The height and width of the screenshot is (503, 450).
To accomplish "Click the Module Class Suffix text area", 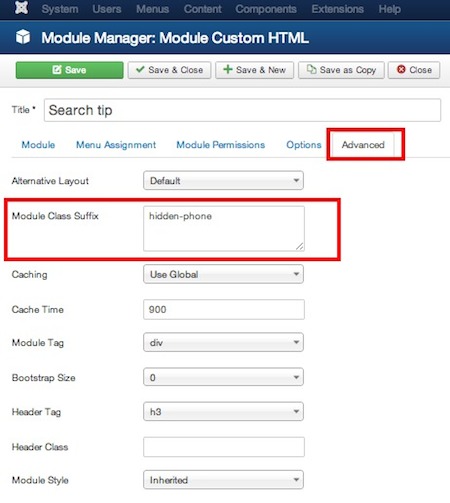I will point(224,228).
